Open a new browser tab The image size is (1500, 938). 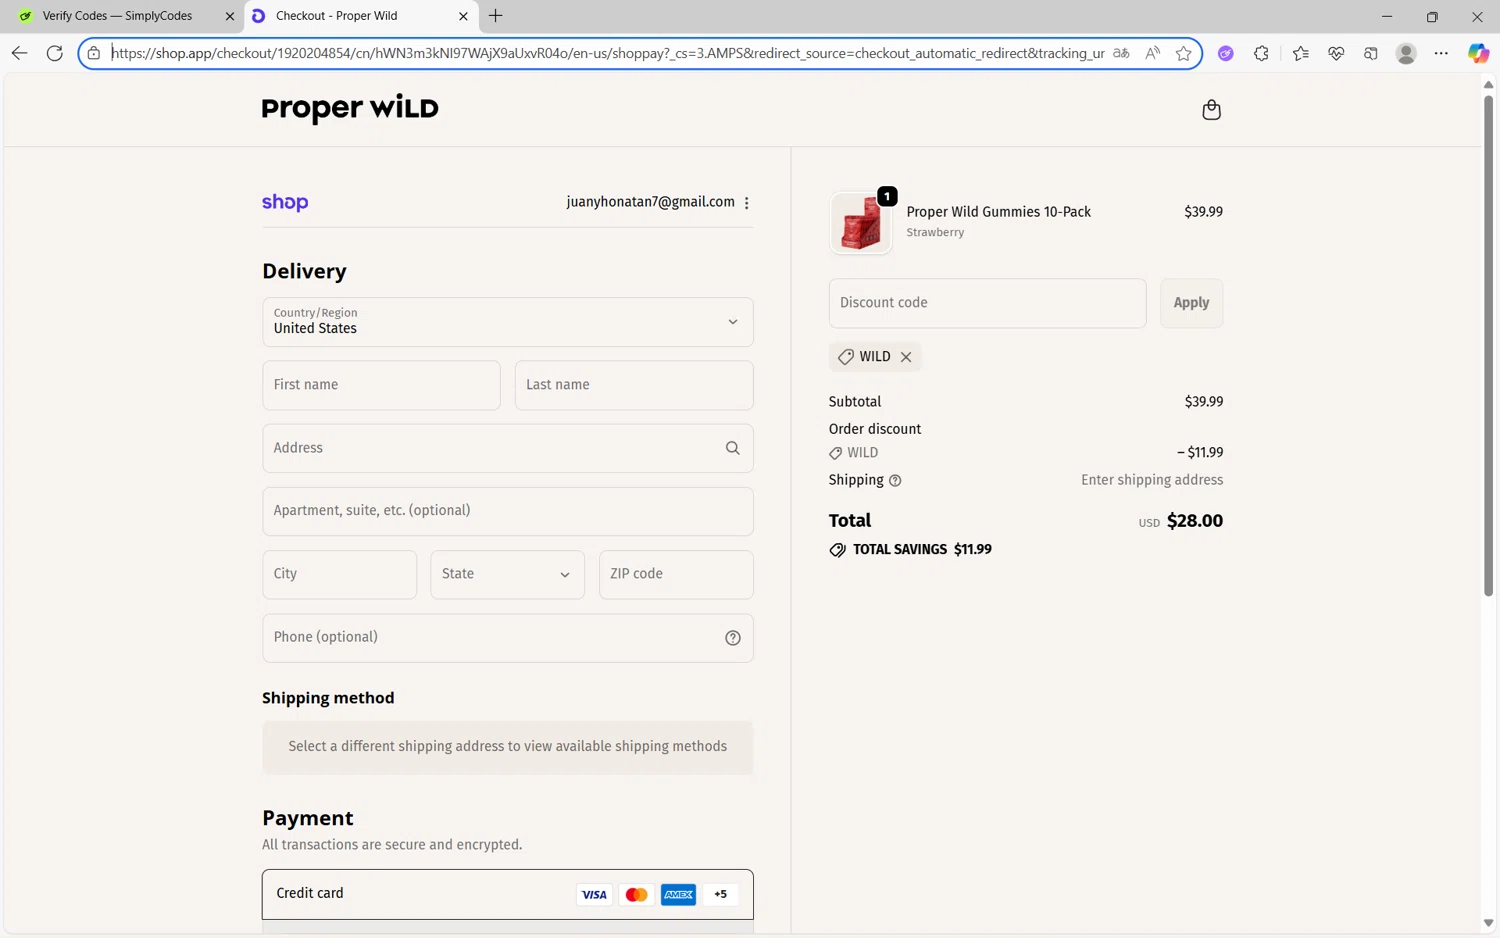tap(495, 16)
